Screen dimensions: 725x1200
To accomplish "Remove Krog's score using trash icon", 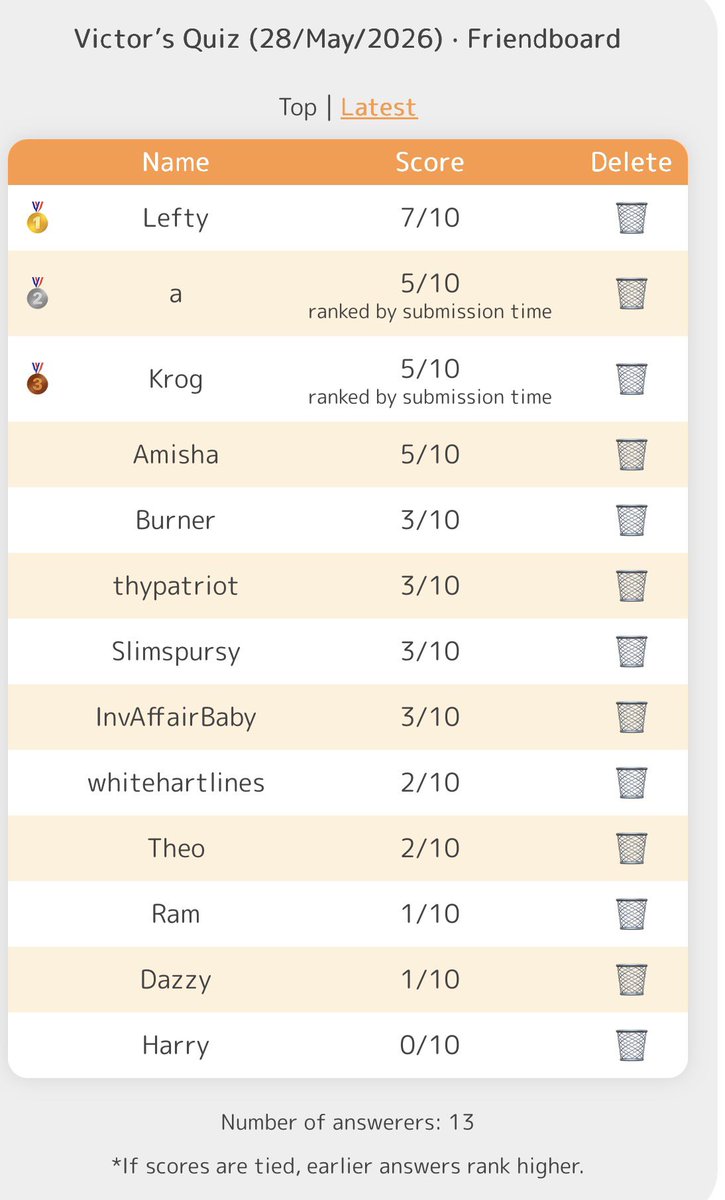I will [x=632, y=378].
